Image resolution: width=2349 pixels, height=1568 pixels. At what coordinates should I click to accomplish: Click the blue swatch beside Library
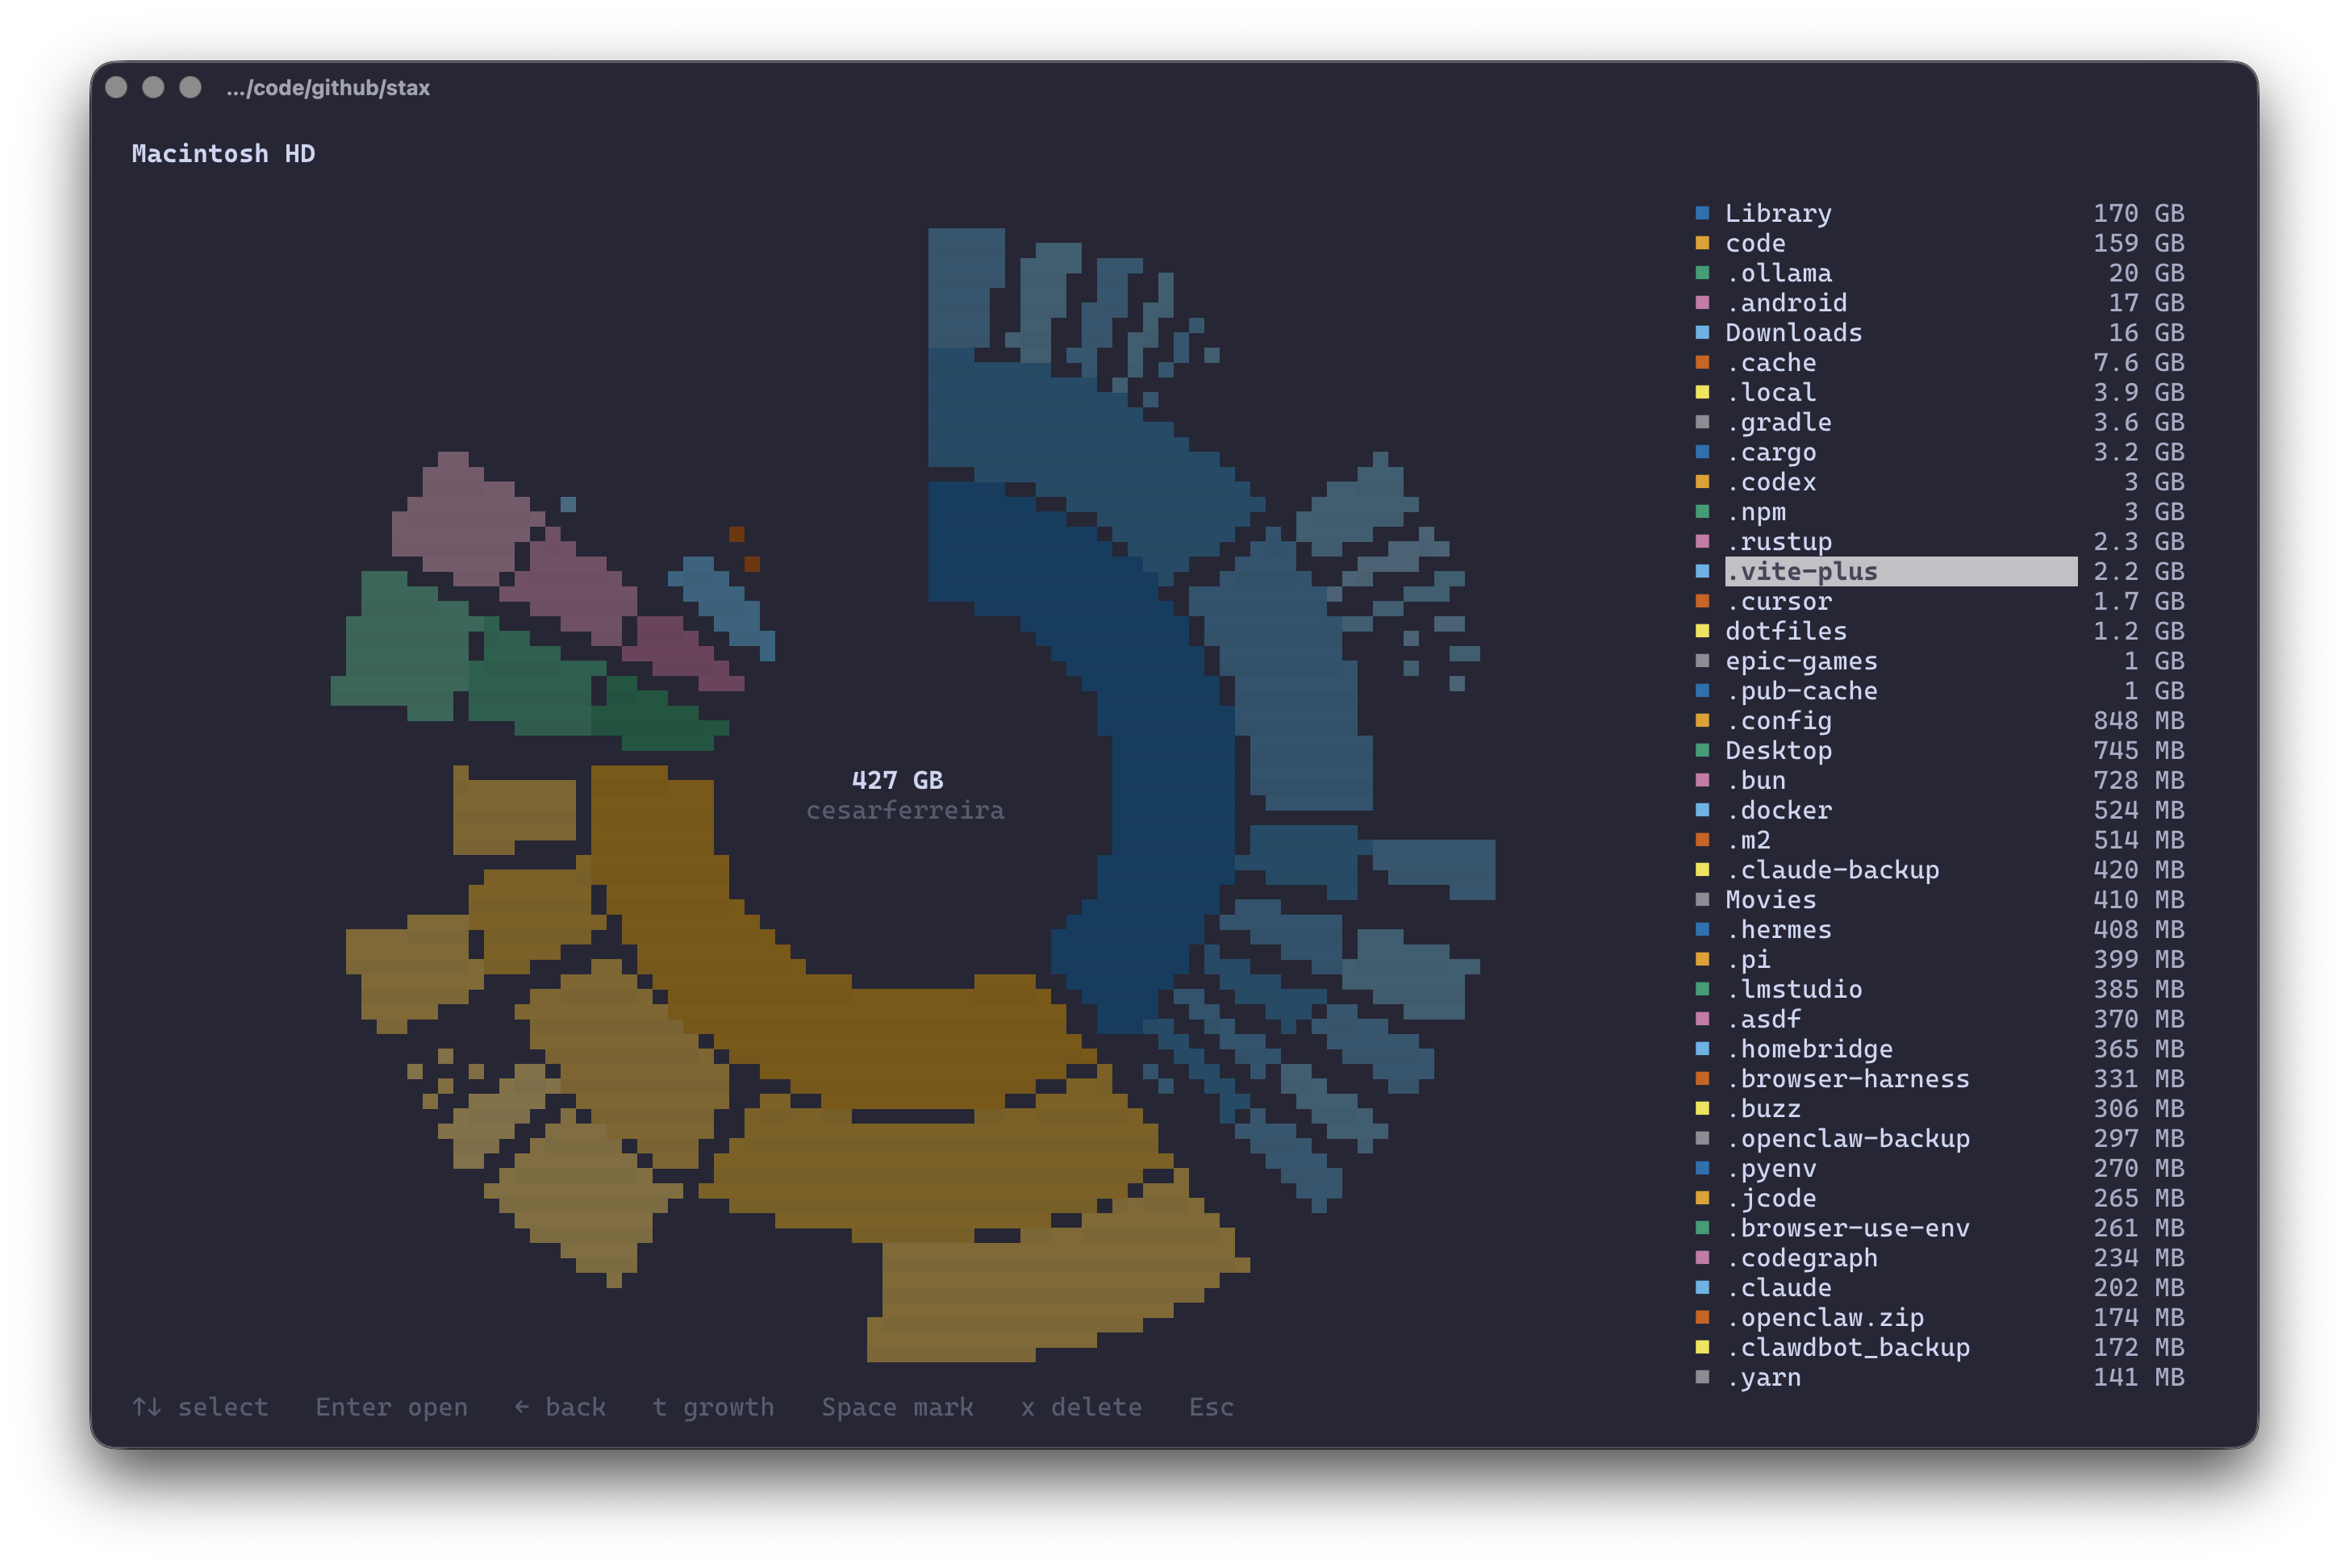tap(1702, 213)
